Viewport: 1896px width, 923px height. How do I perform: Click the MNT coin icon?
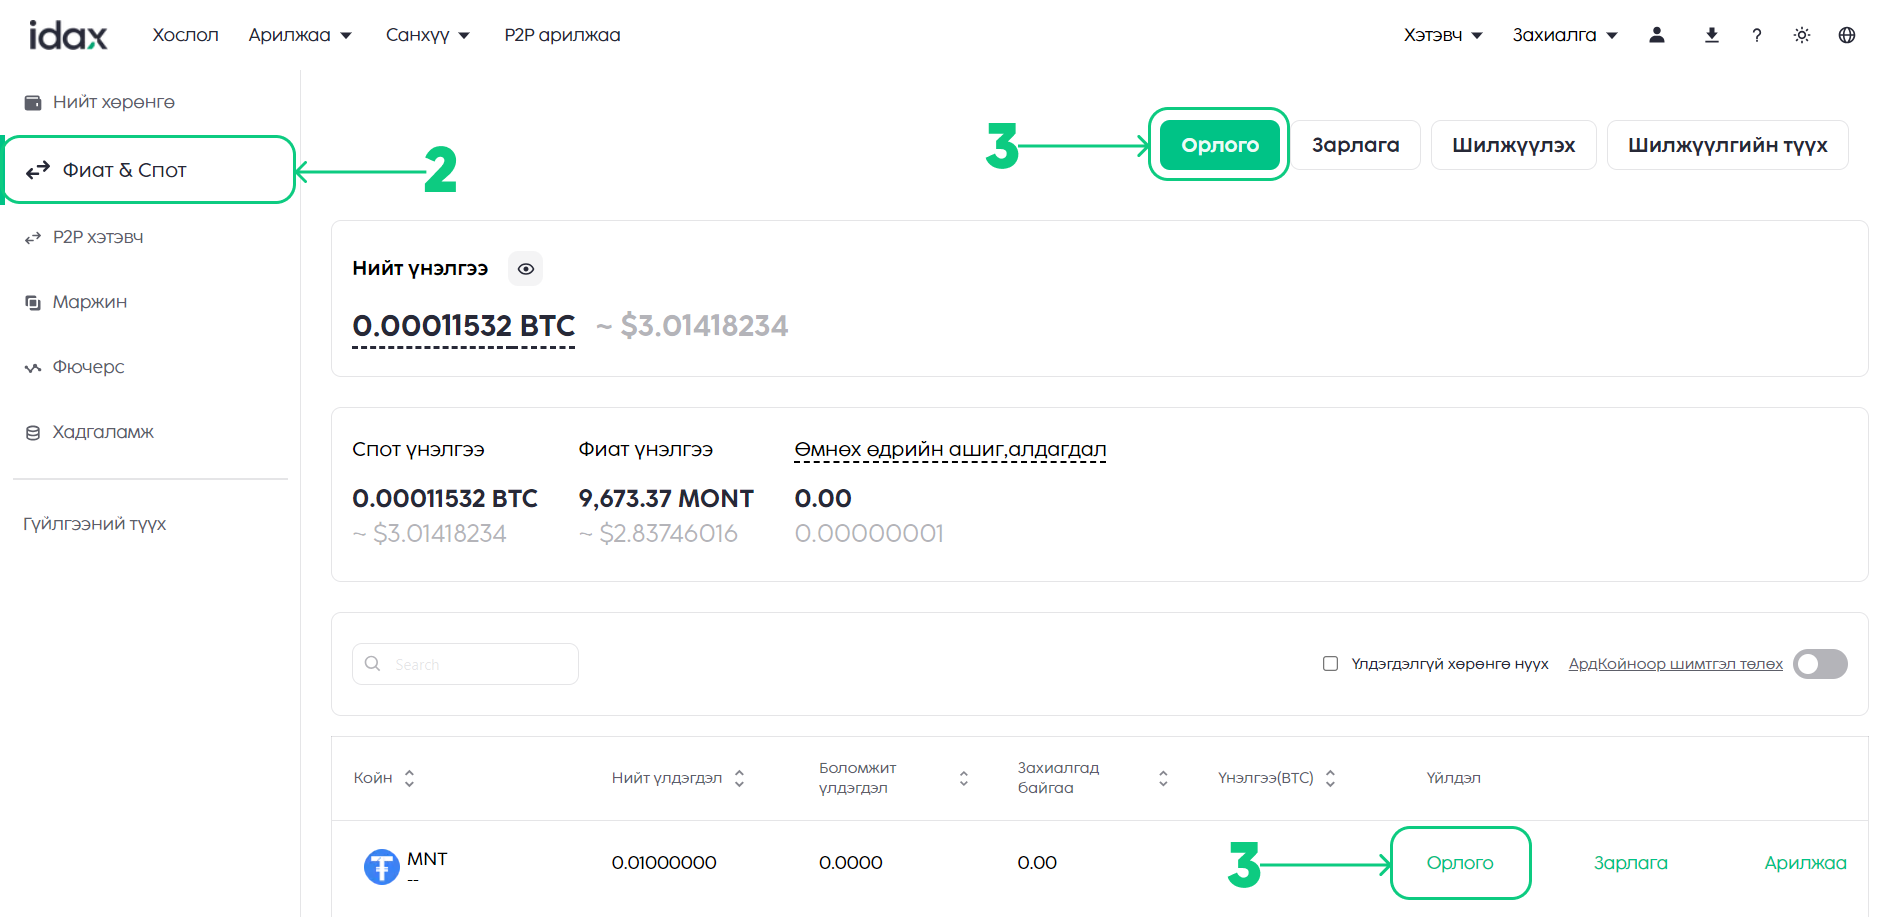(381, 866)
